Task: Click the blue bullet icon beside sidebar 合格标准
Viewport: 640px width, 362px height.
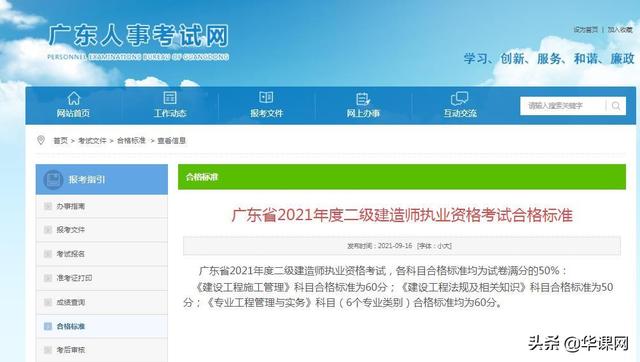Action: 48,326
